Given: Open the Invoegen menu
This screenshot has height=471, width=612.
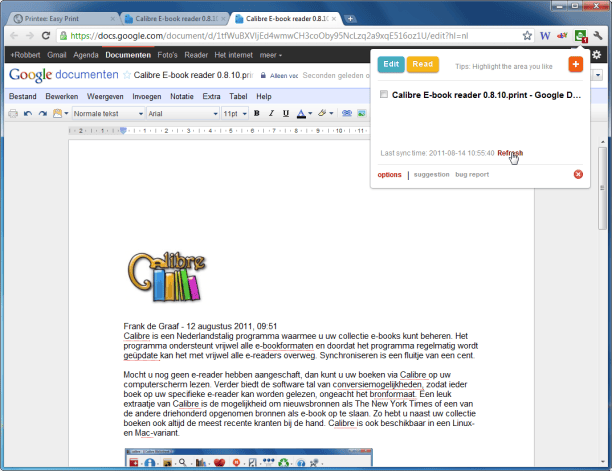Looking at the screenshot, I should 146,96.
